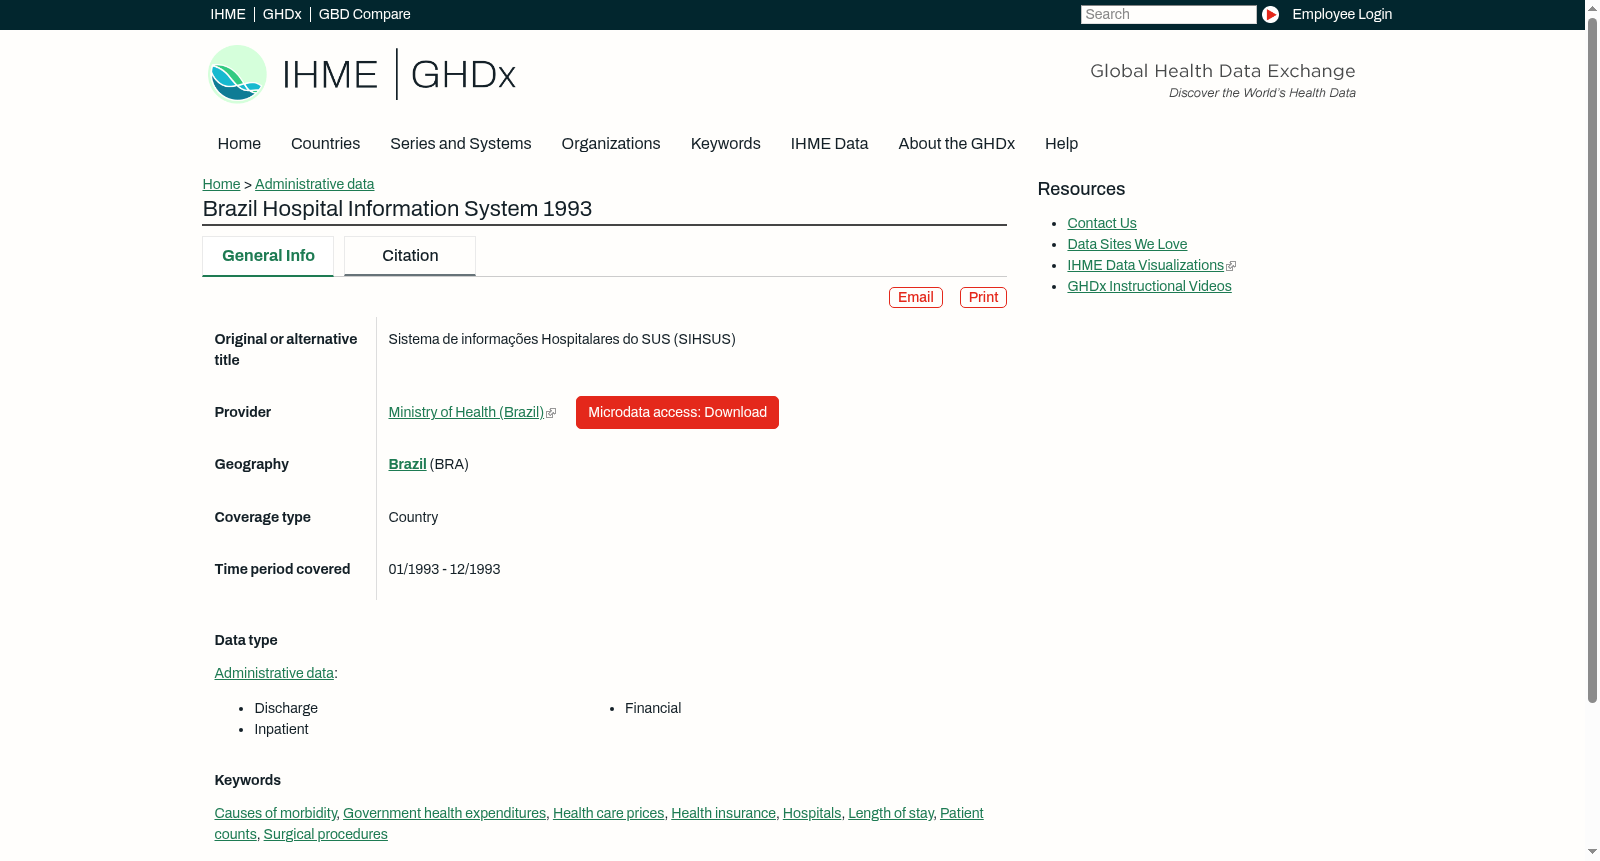Click the Email button
Image resolution: width=1600 pixels, height=861 pixels.
916,297
